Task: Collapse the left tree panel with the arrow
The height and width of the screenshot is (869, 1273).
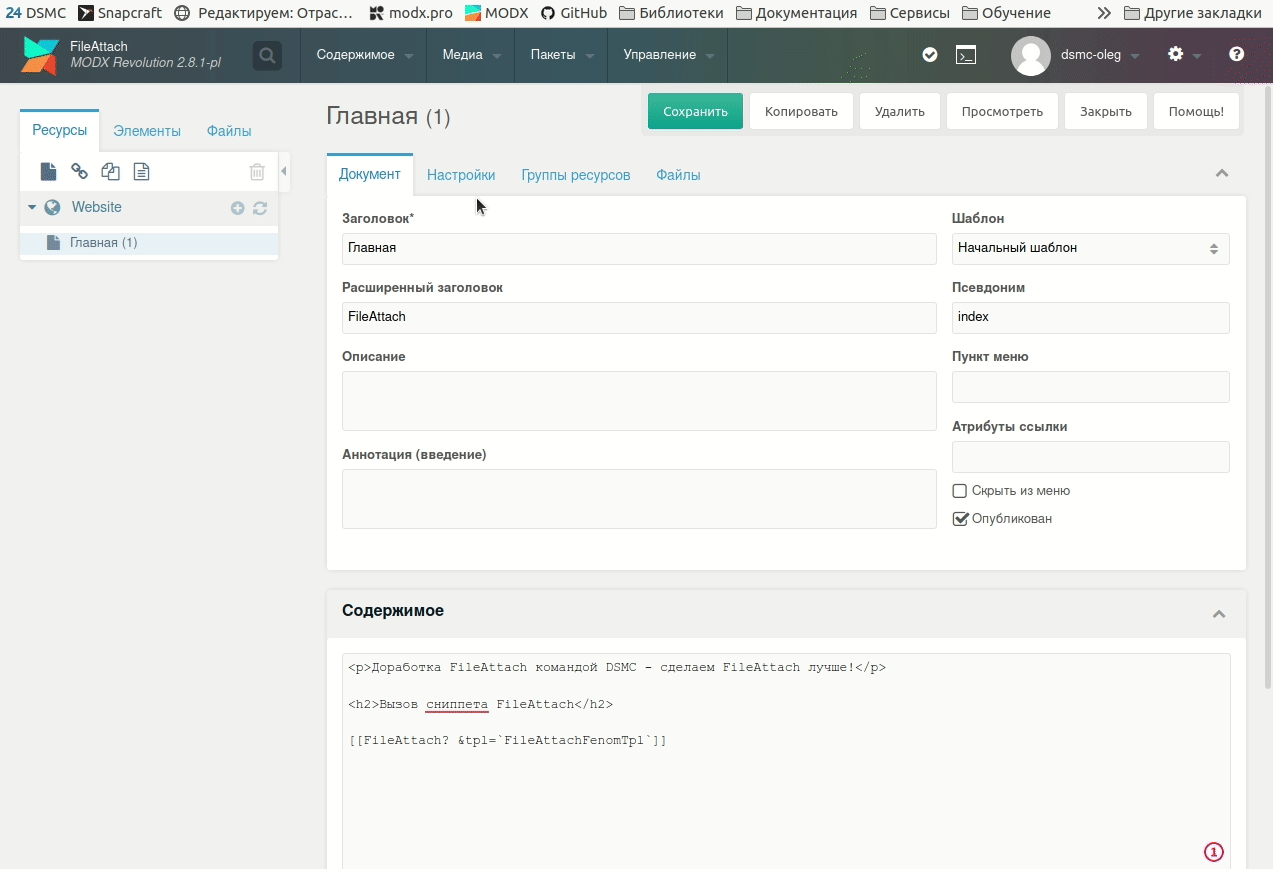Action: point(284,172)
